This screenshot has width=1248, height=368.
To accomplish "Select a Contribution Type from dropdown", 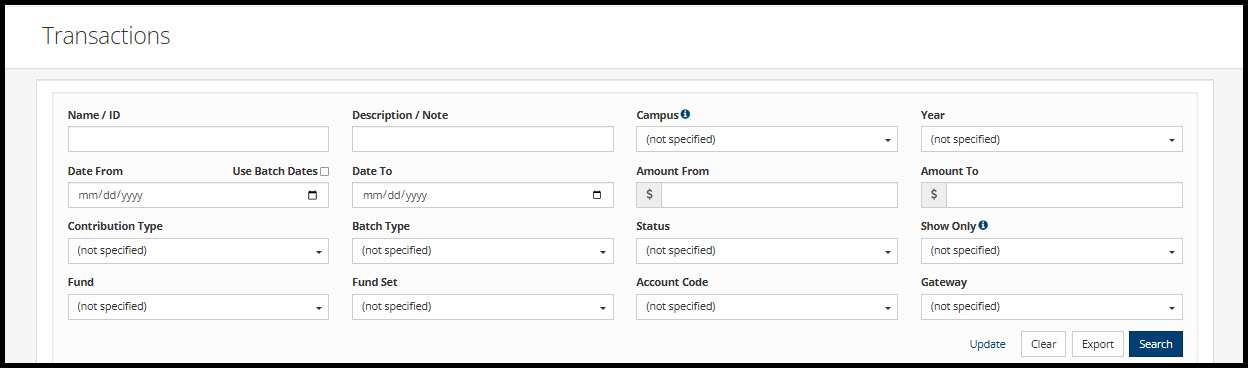I will point(198,251).
